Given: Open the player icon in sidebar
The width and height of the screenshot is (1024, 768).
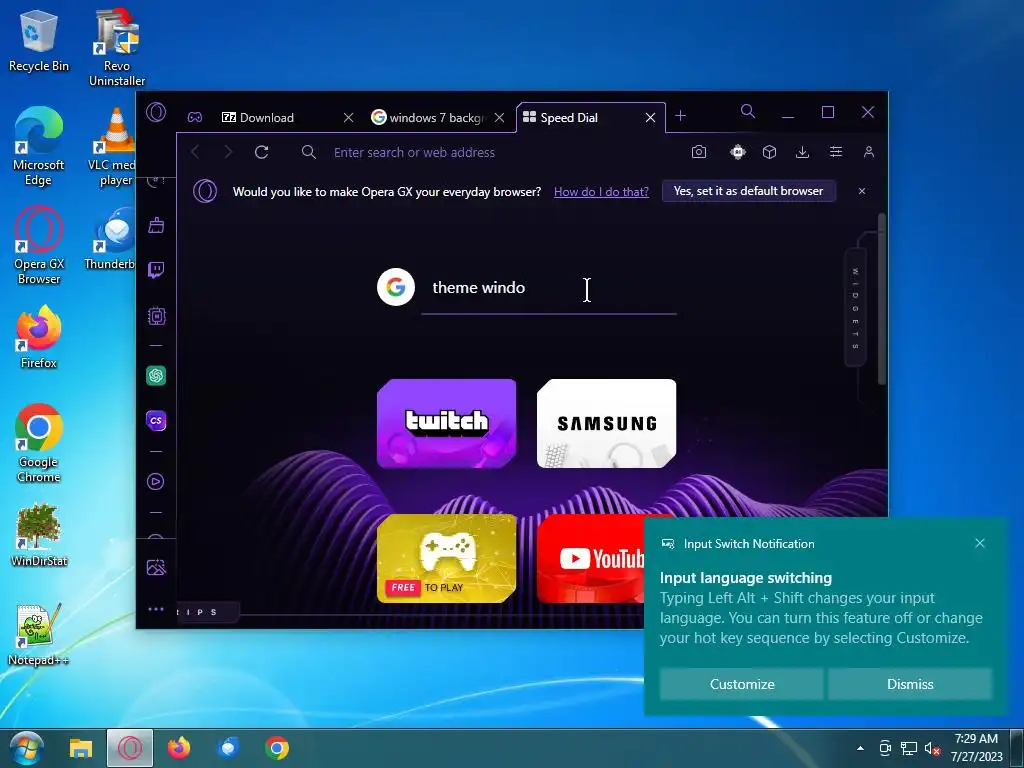Looking at the screenshot, I should coord(155,482).
